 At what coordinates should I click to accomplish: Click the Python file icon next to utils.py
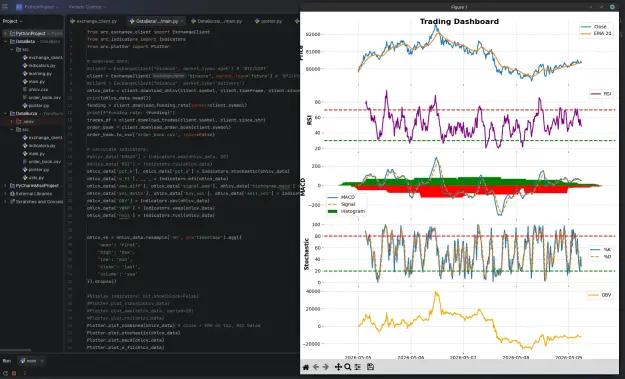tap(25, 177)
